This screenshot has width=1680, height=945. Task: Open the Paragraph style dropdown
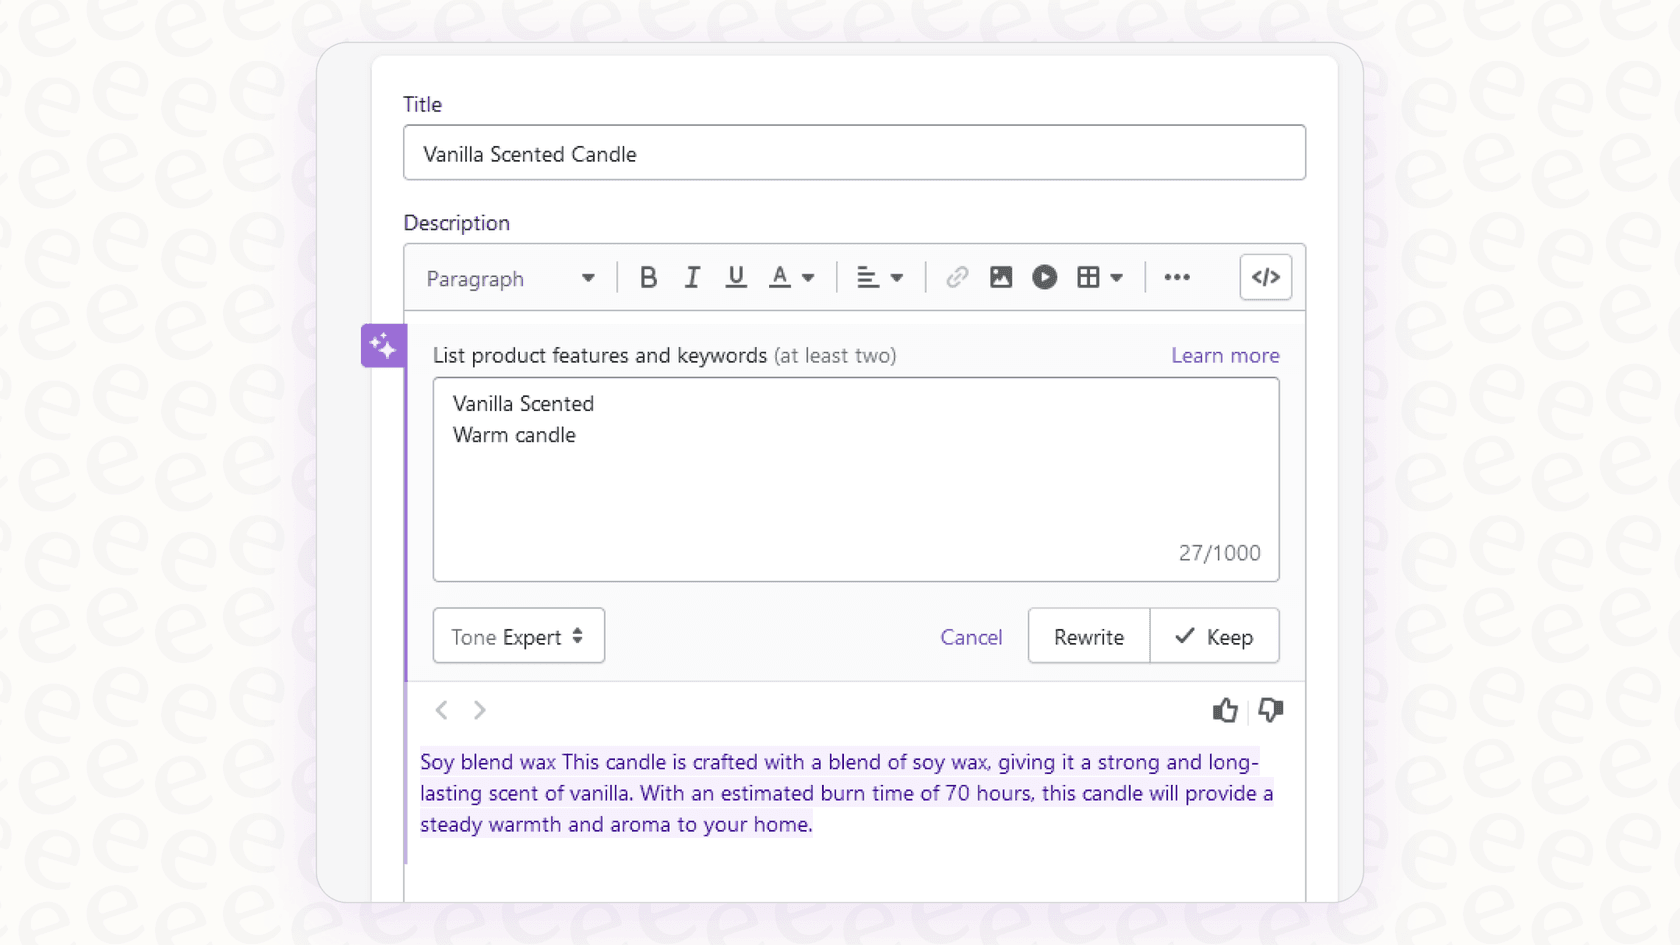tap(510, 278)
